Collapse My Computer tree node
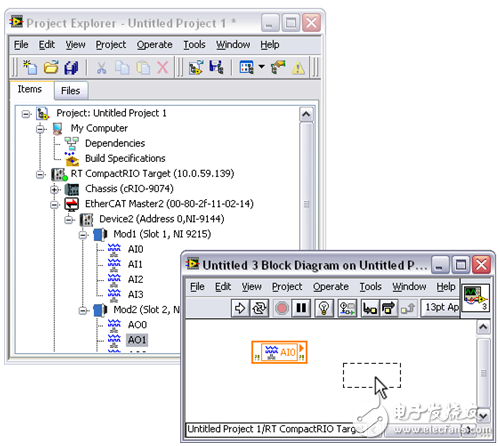This screenshot has height=446, width=500. coord(40,129)
